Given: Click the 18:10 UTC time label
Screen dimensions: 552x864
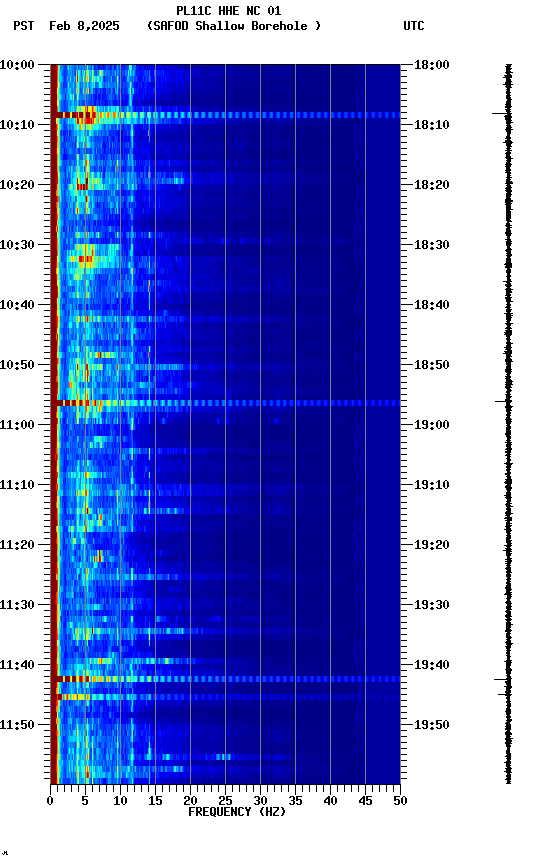Looking at the screenshot, I should 432,125.
